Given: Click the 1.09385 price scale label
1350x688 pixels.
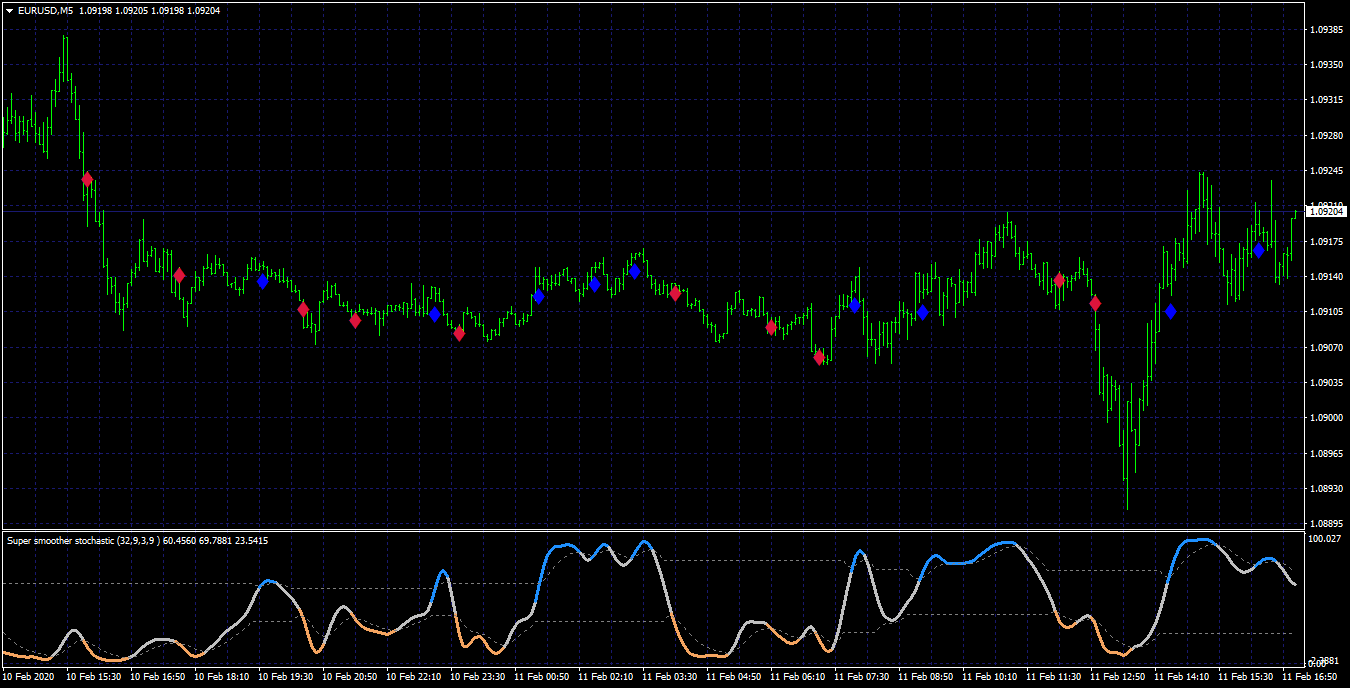Looking at the screenshot, I should click(x=1325, y=30).
